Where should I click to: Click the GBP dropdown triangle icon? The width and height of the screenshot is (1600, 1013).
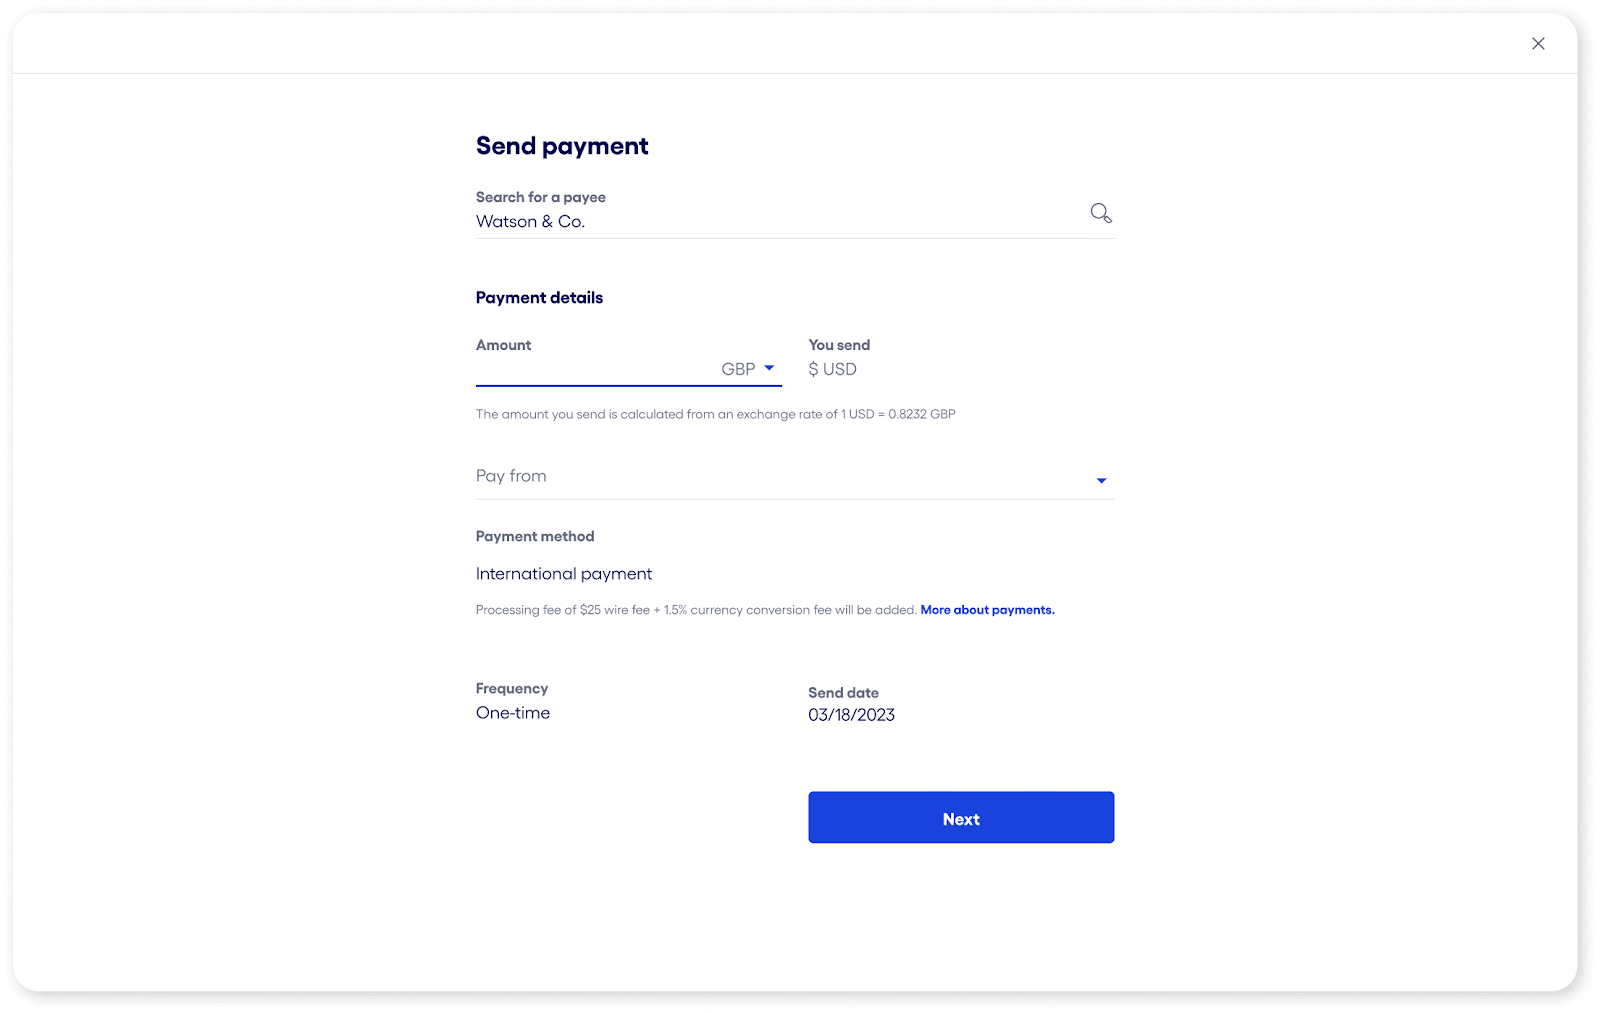tap(770, 368)
